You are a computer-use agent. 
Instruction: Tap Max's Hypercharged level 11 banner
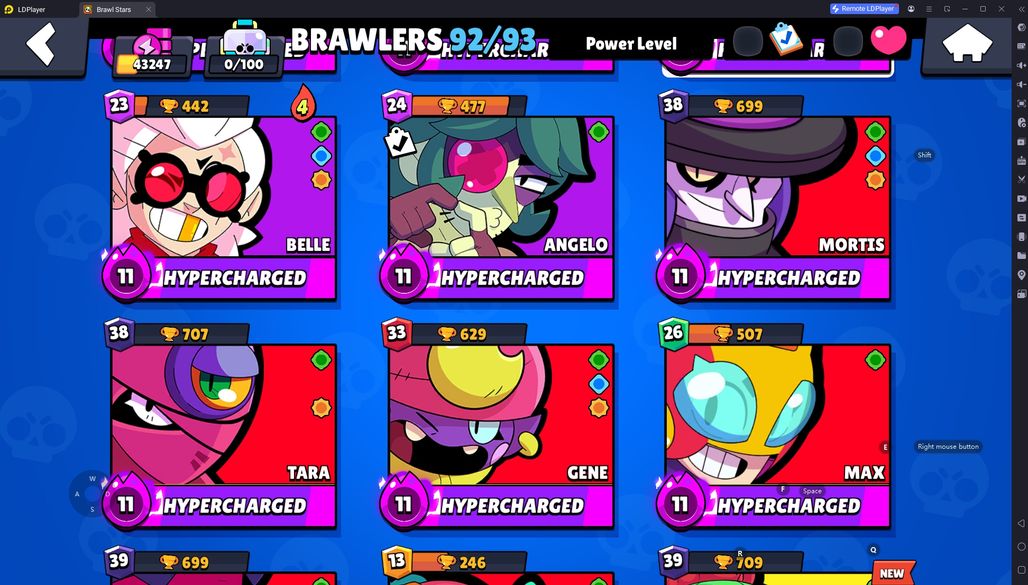click(774, 505)
